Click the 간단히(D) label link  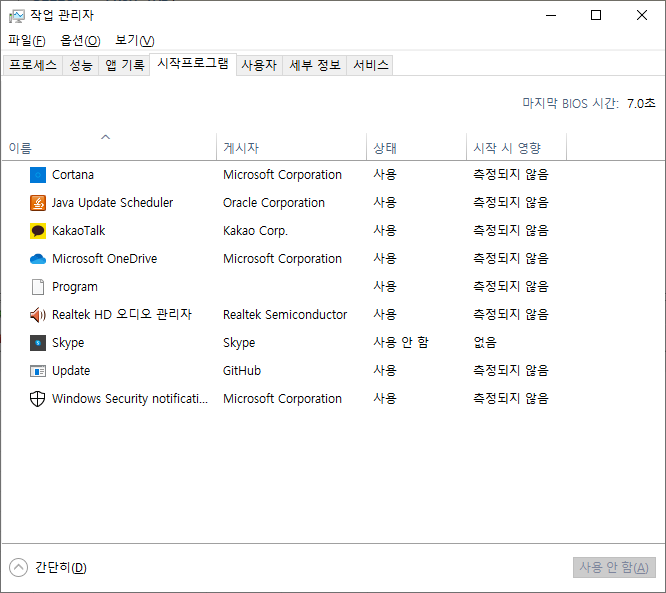click(x=61, y=568)
